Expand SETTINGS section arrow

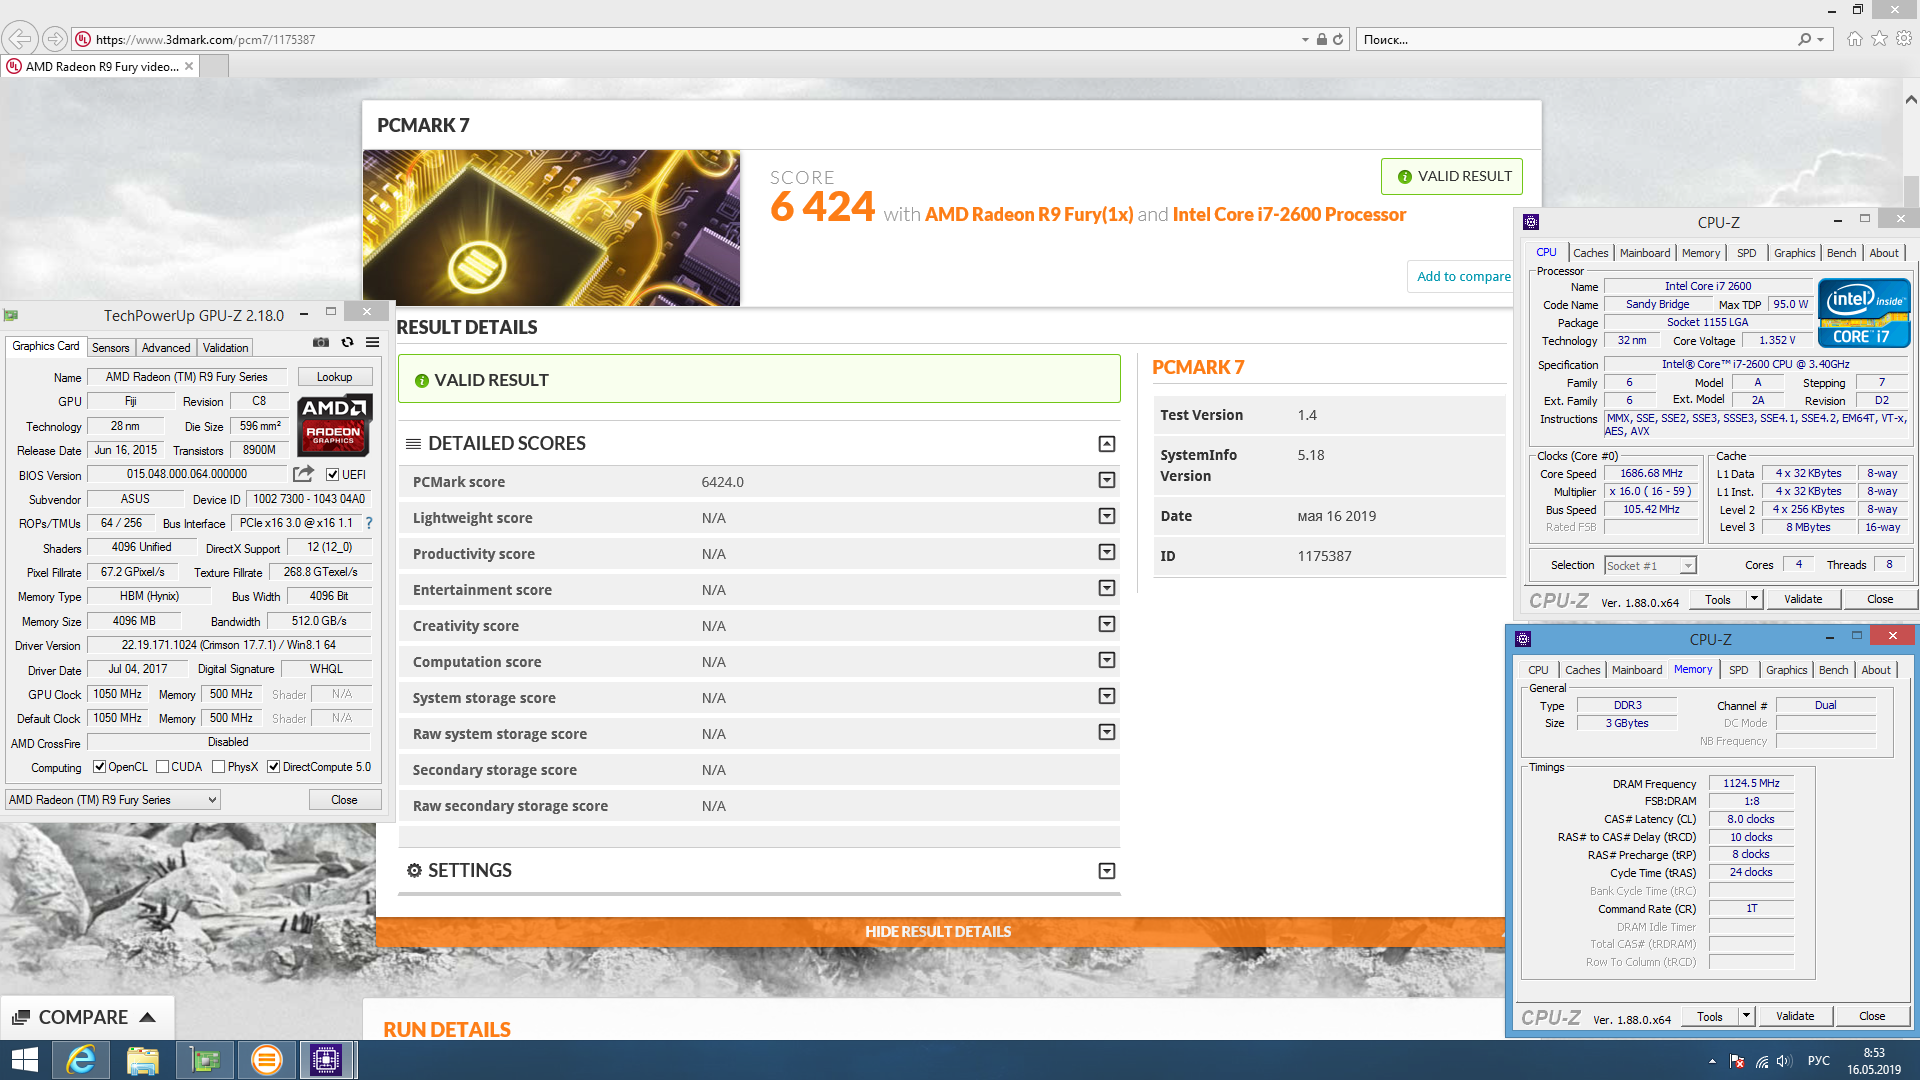coord(1106,871)
